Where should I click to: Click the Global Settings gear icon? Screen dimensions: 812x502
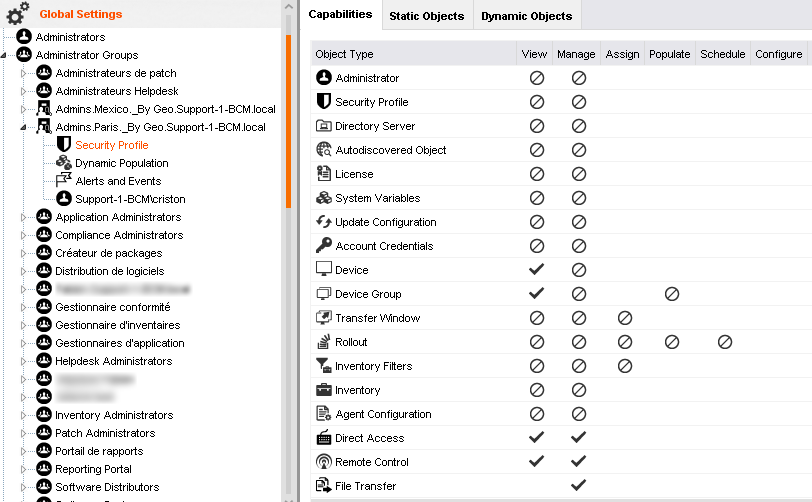17,13
